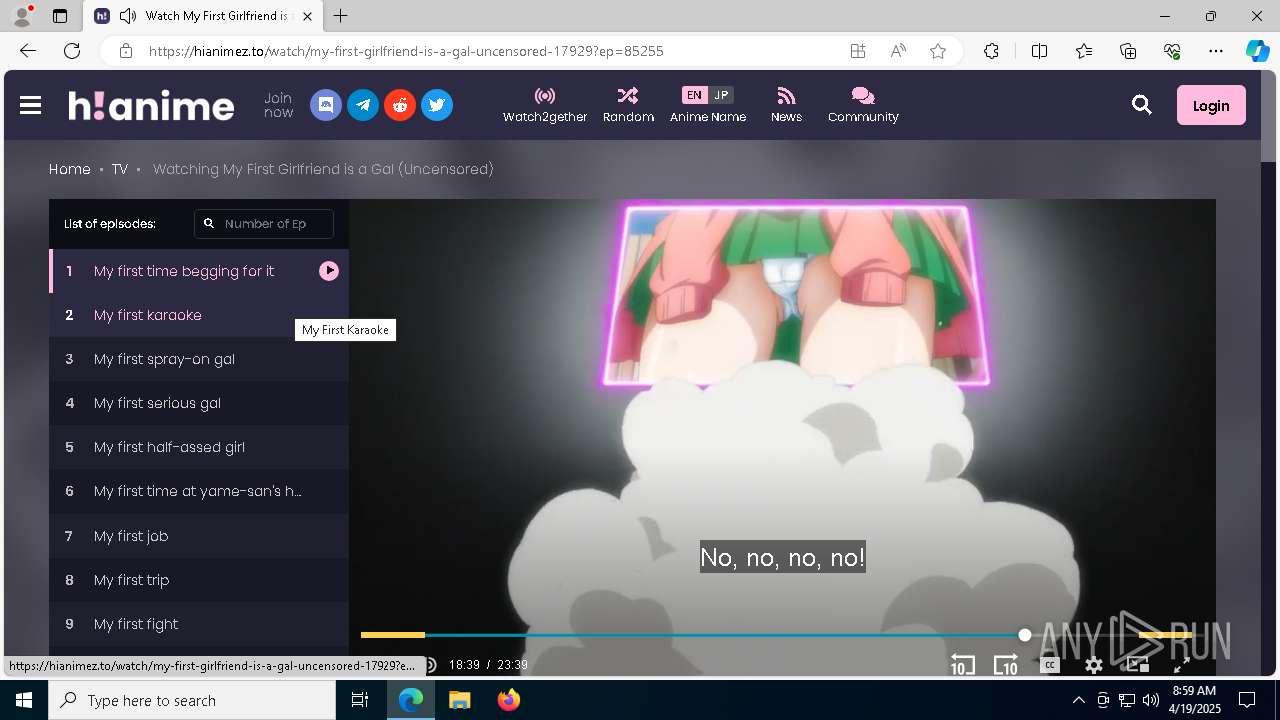Image resolution: width=1280 pixels, height=720 pixels.
Task: Click the video elapsed time display
Action: (464, 665)
